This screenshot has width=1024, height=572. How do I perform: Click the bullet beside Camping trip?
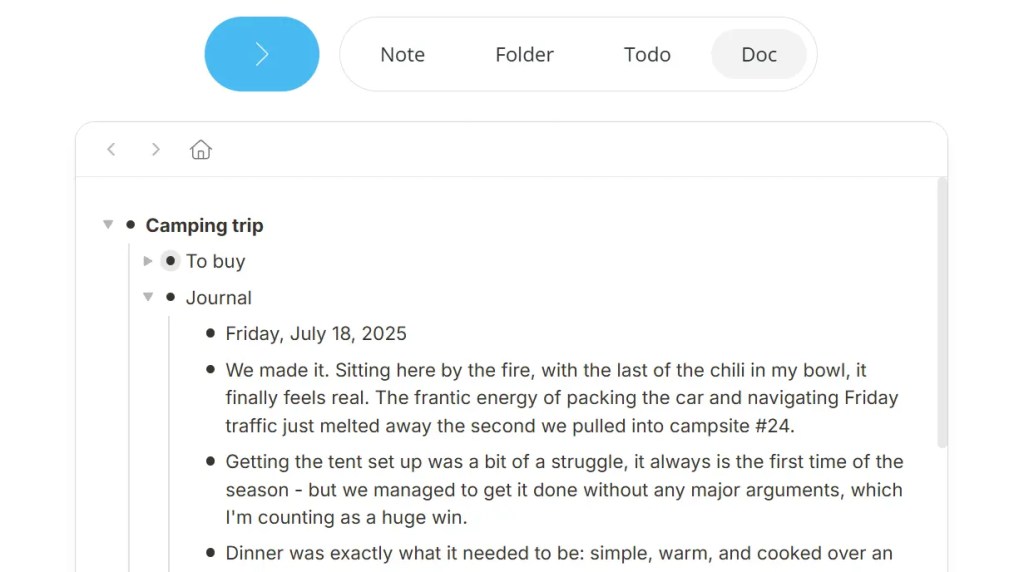[x=131, y=225]
